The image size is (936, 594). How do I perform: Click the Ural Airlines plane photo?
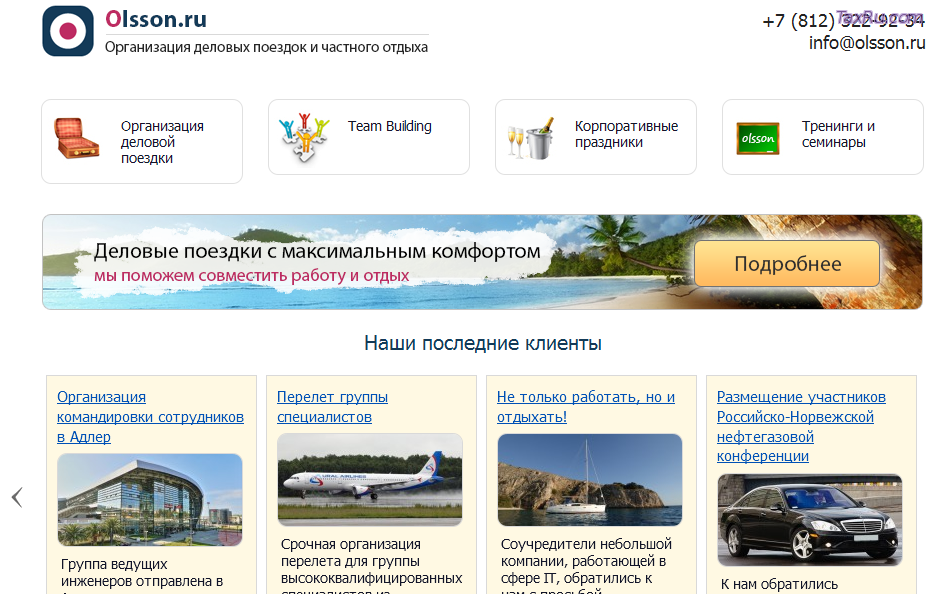point(369,479)
